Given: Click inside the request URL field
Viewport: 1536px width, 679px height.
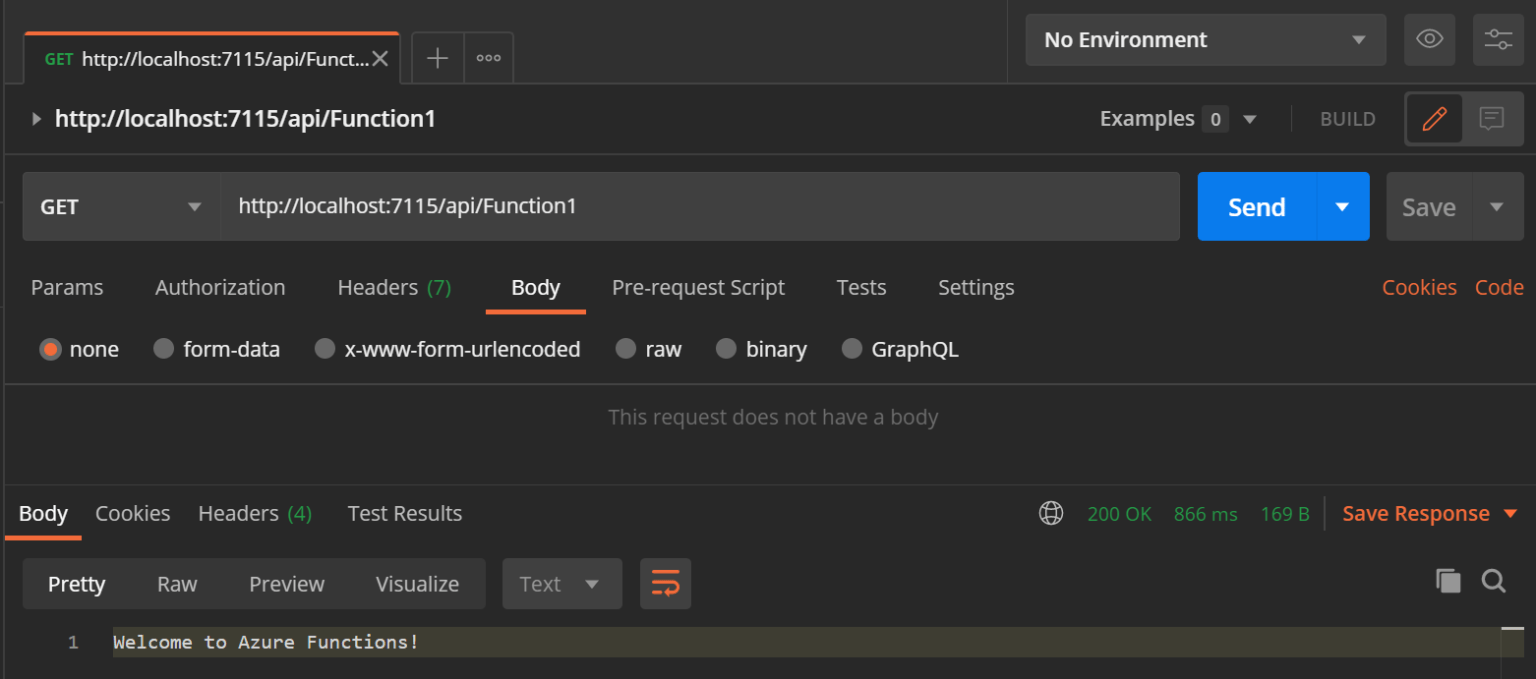Looking at the screenshot, I should tap(700, 206).
